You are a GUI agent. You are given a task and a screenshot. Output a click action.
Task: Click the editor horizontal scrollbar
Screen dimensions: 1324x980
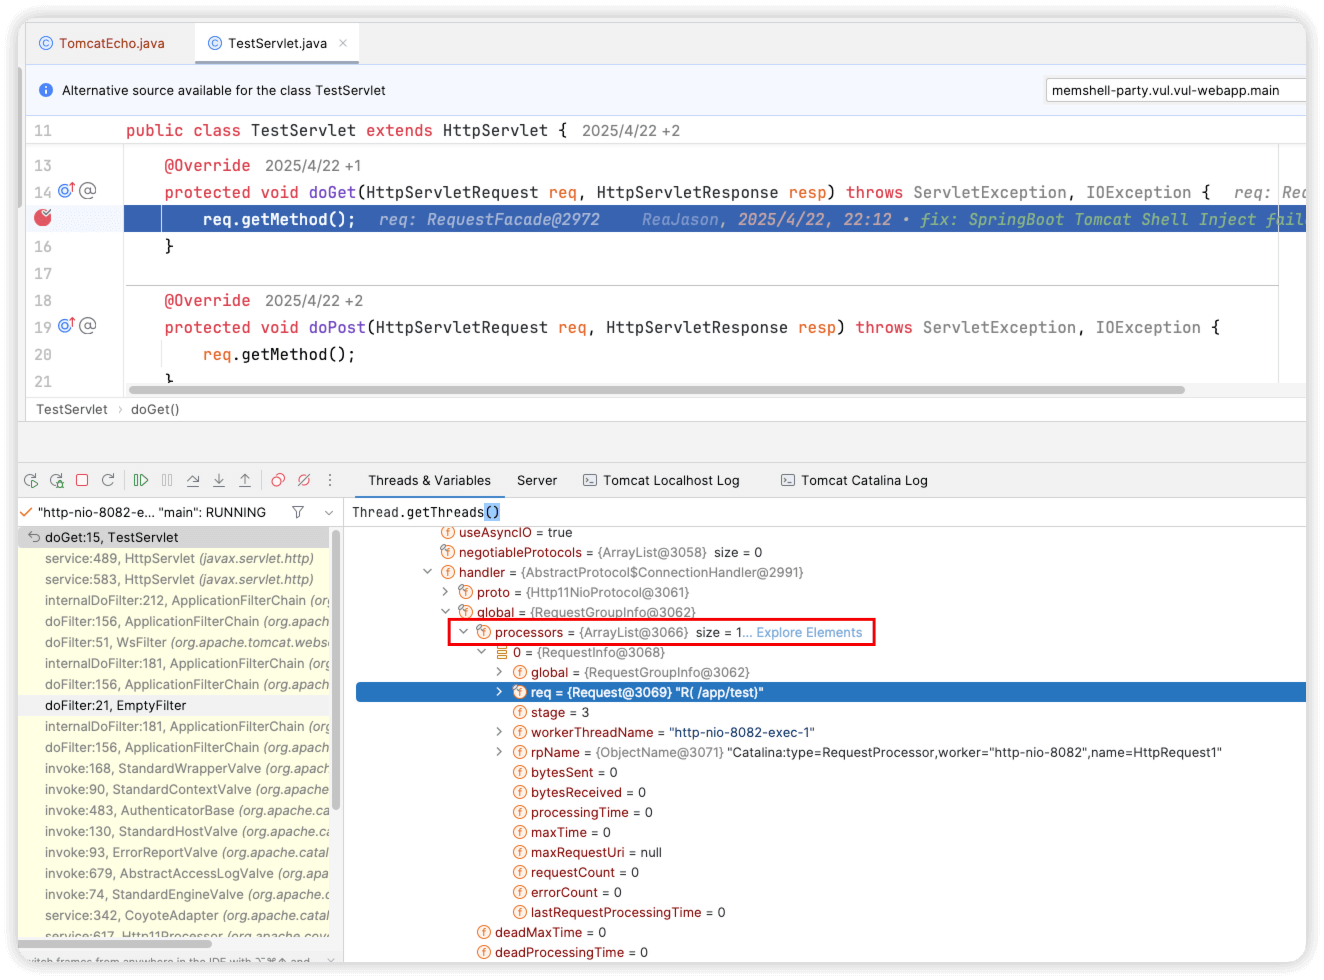pos(657,390)
